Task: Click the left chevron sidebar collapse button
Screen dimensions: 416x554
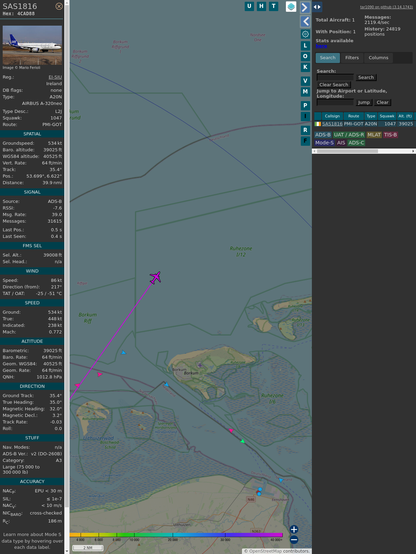Action: [305, 21]
